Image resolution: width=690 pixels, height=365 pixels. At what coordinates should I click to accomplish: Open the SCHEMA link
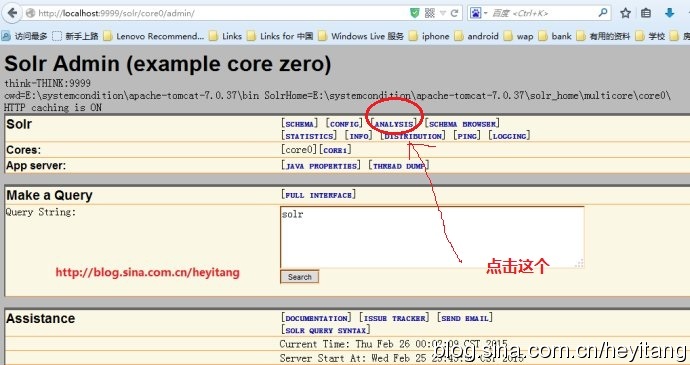(299, 124)
